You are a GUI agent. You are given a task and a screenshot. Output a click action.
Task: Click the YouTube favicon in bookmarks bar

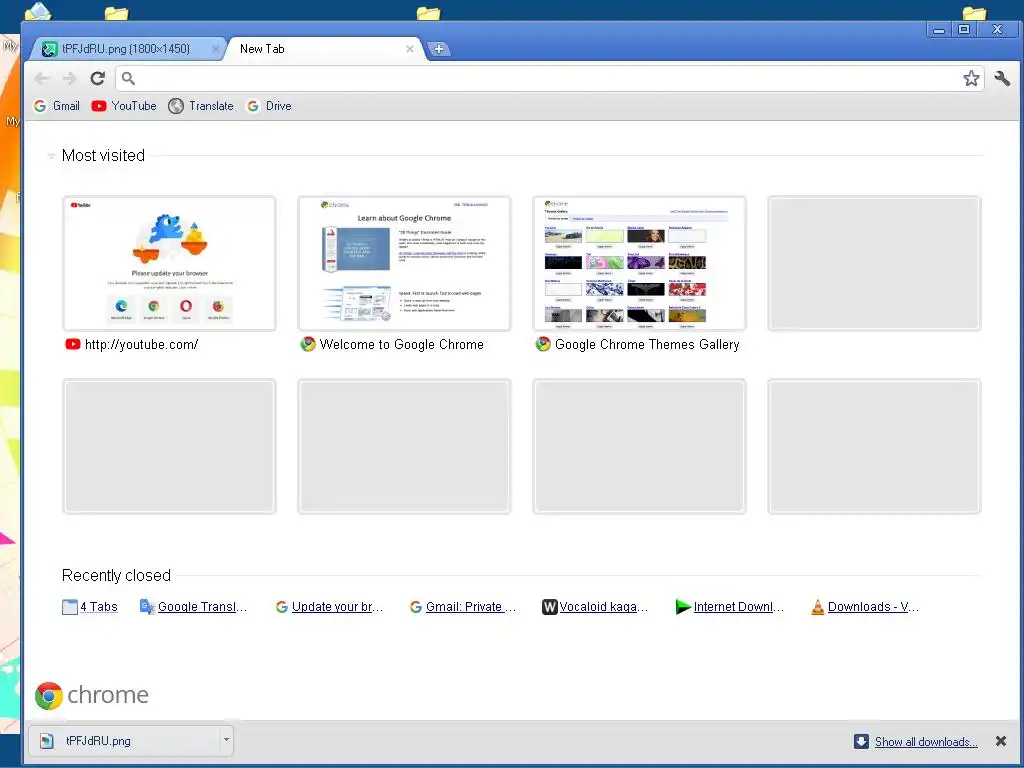(x=99, y=106)
